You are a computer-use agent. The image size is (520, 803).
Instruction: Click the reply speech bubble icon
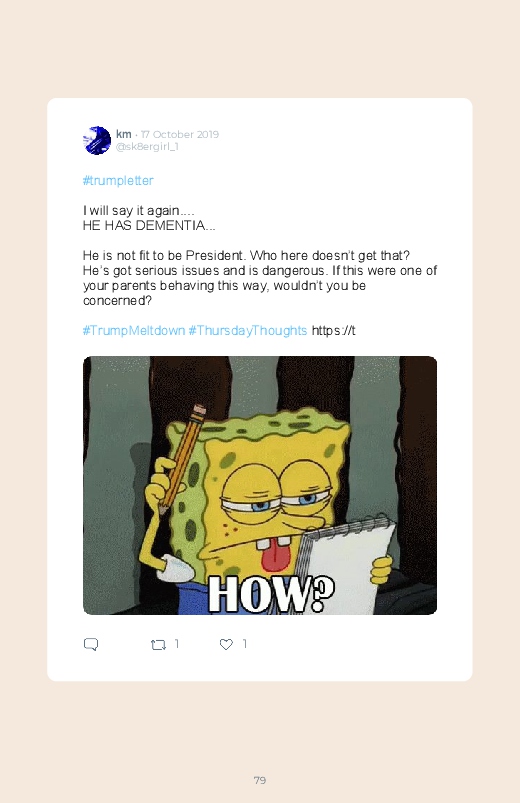[x=91, y=644]
